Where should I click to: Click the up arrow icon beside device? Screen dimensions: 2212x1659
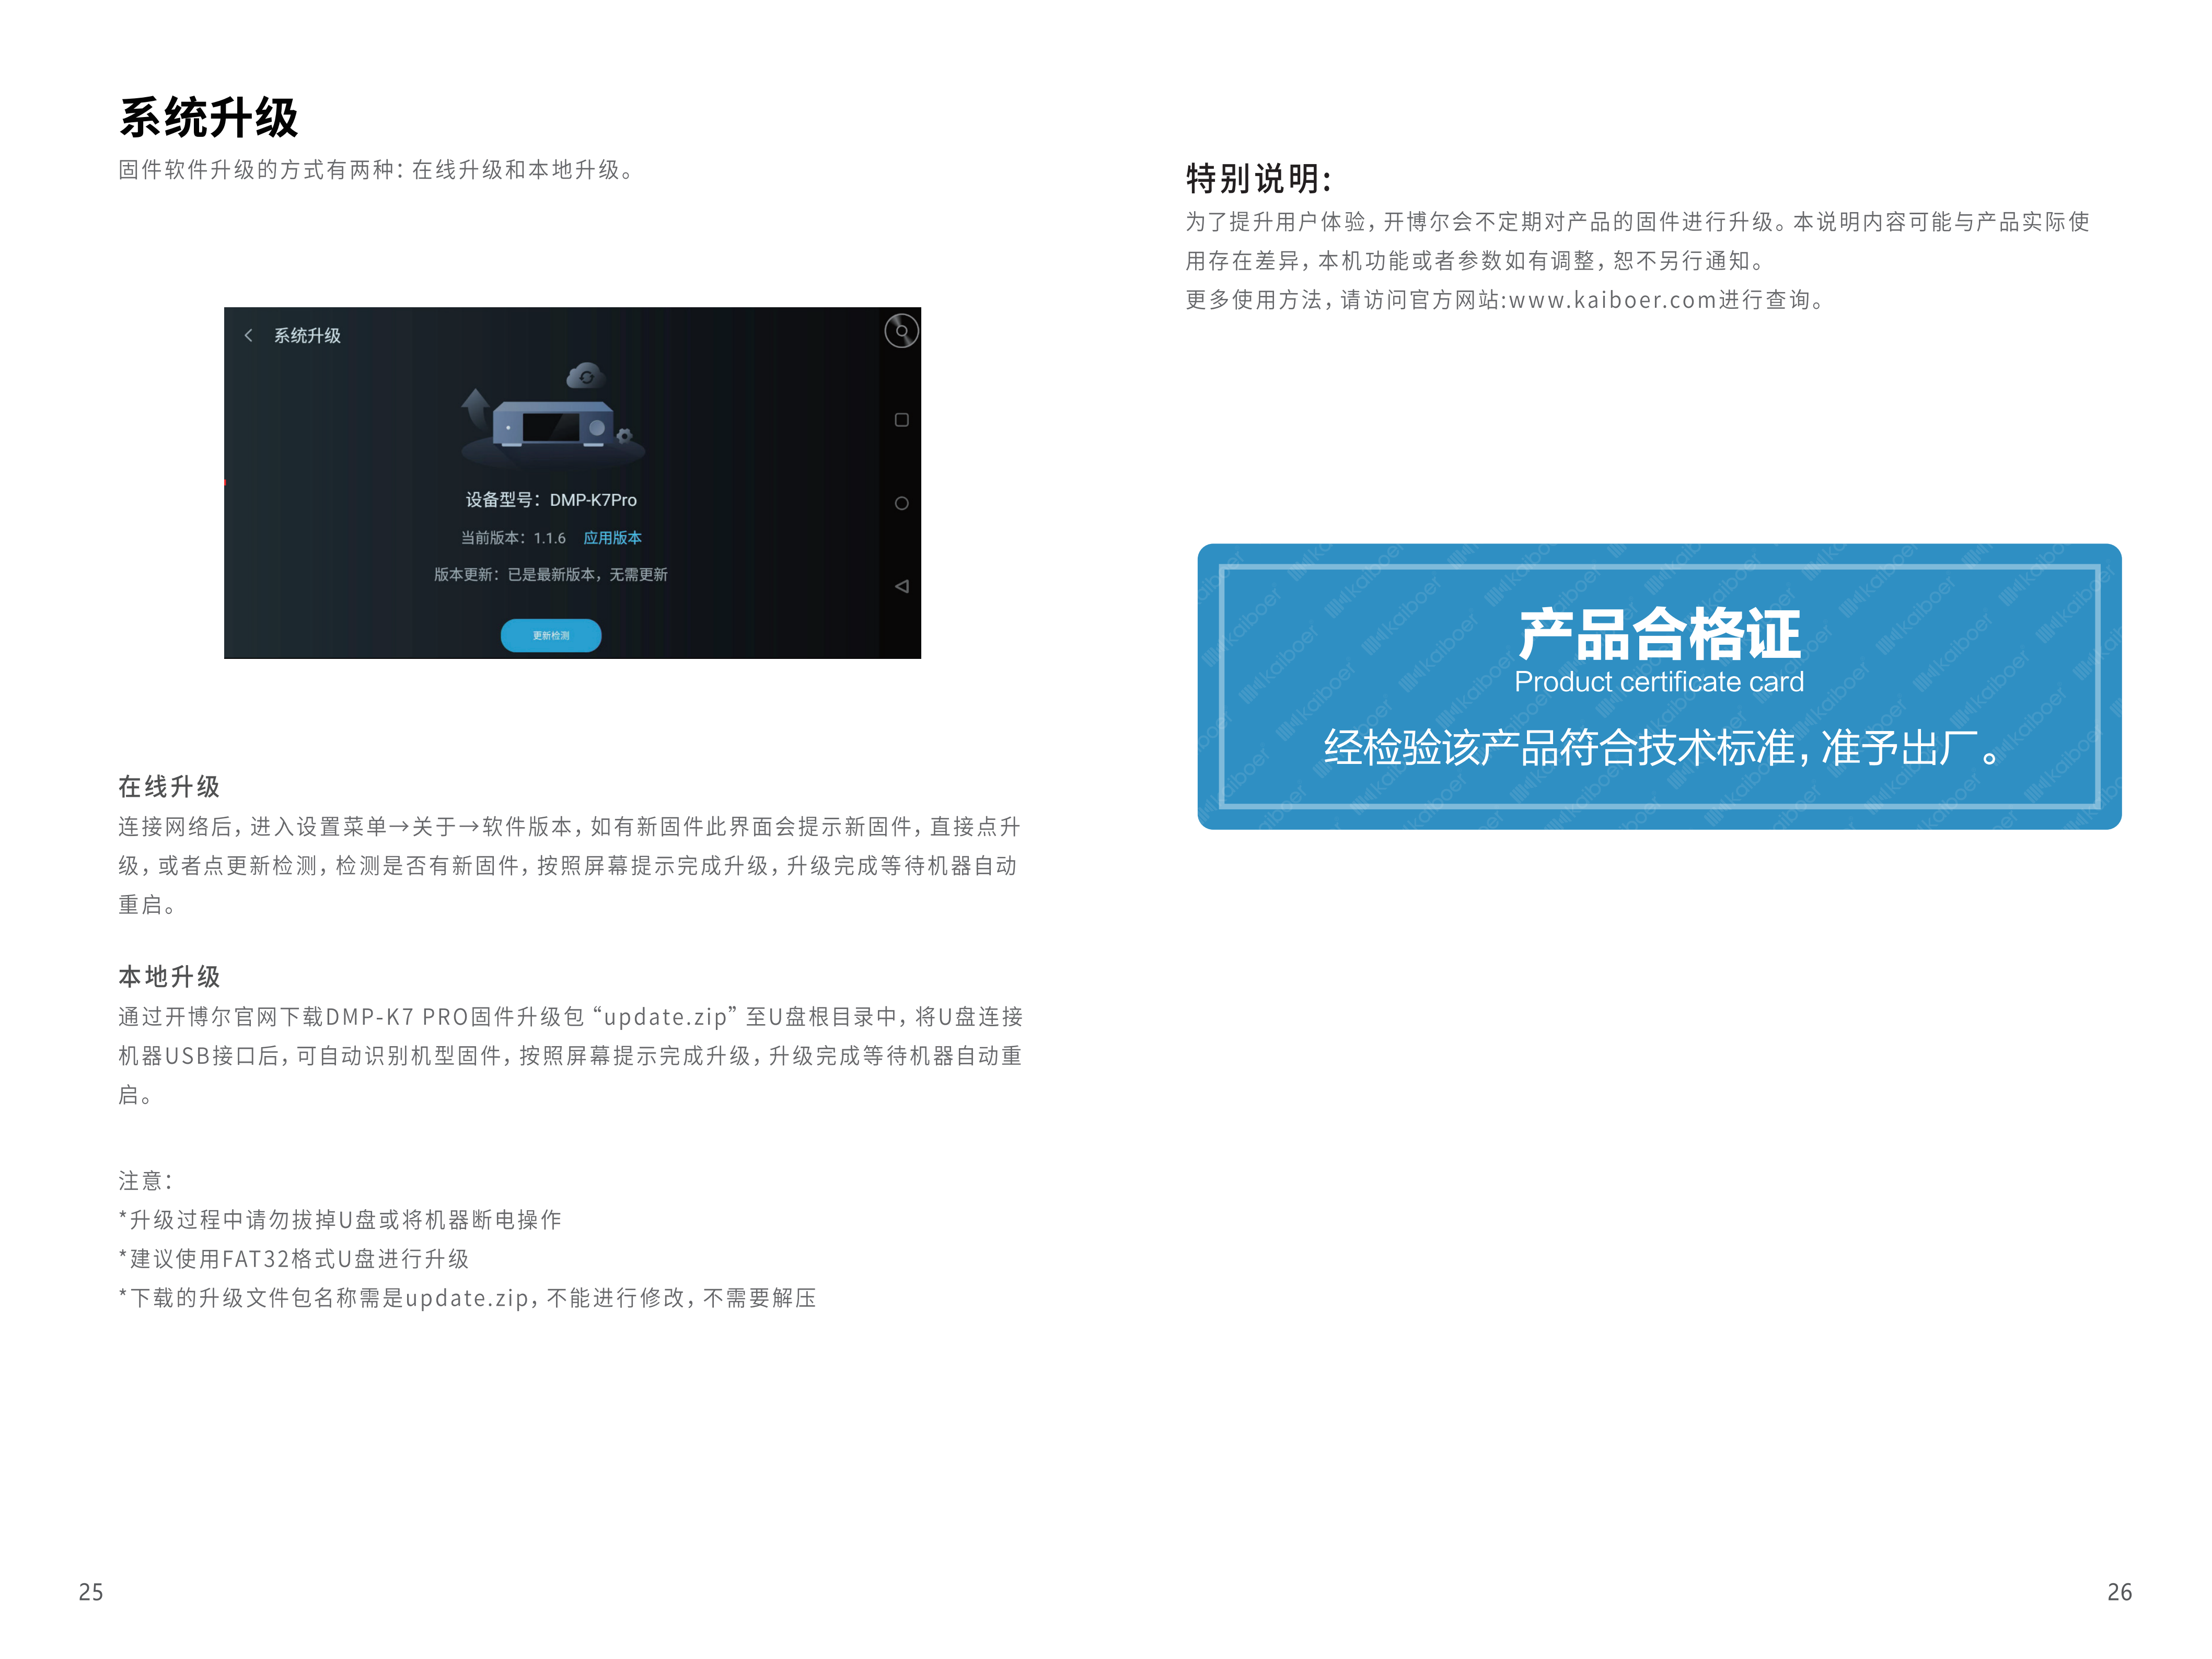pos(476,408)
